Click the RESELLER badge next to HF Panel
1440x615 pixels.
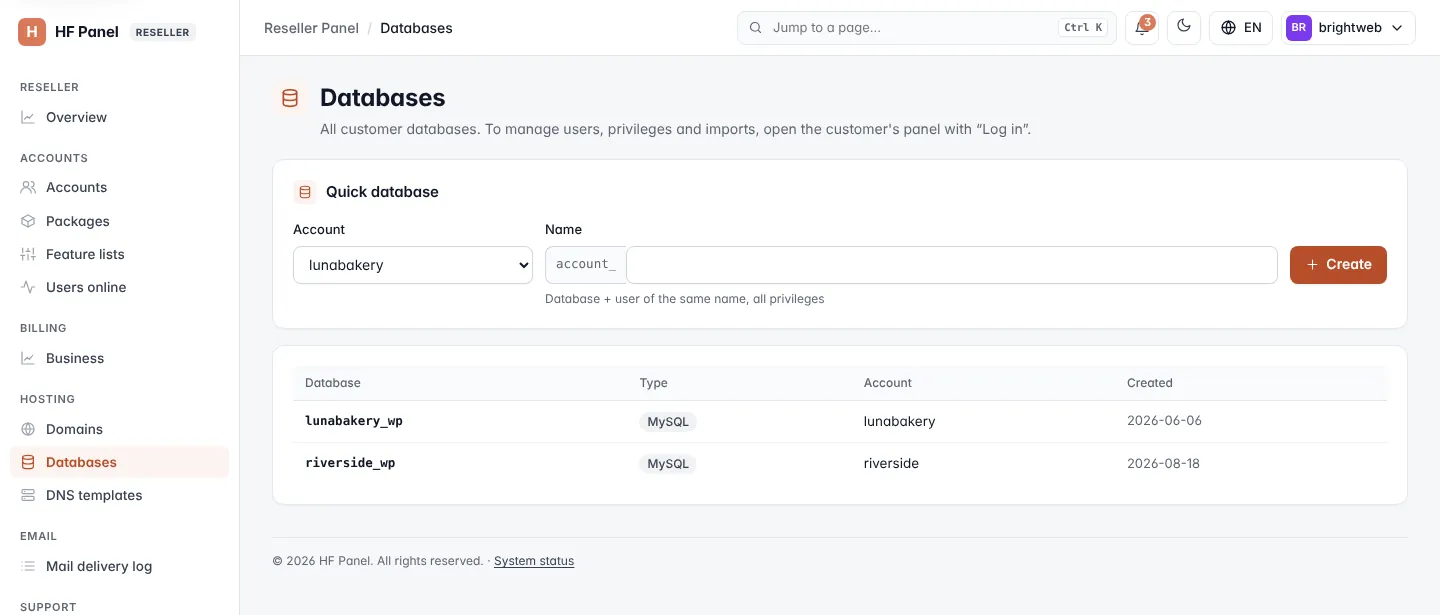163,32
